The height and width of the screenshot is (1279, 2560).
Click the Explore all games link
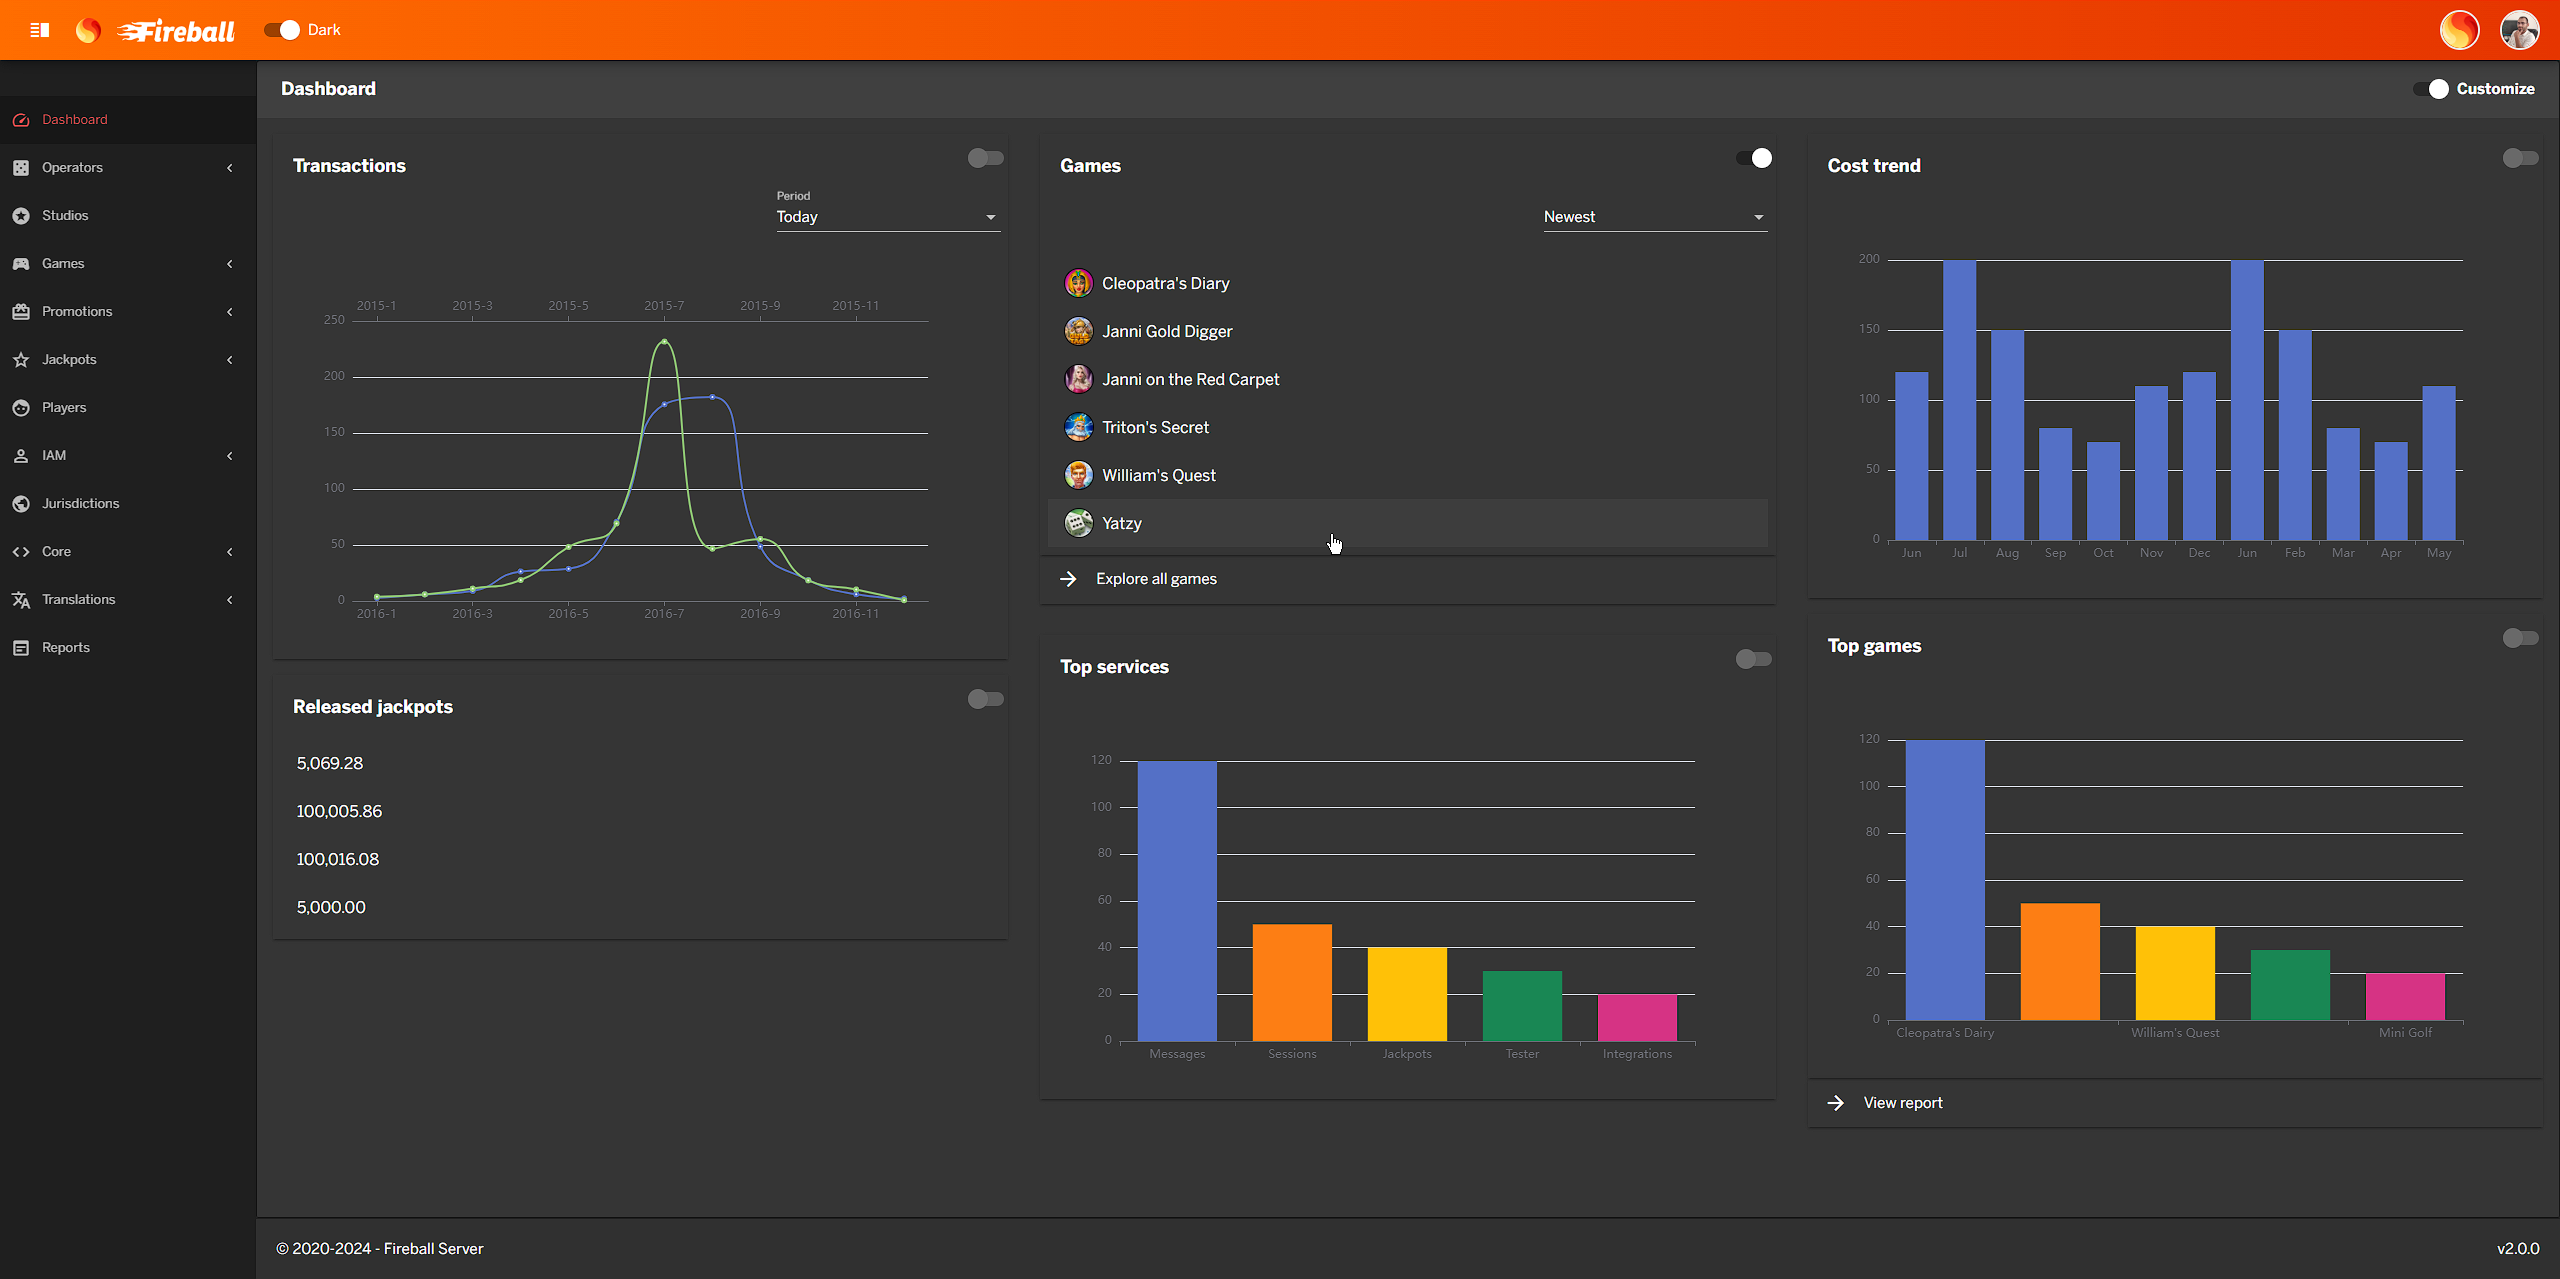point(1155,579)
